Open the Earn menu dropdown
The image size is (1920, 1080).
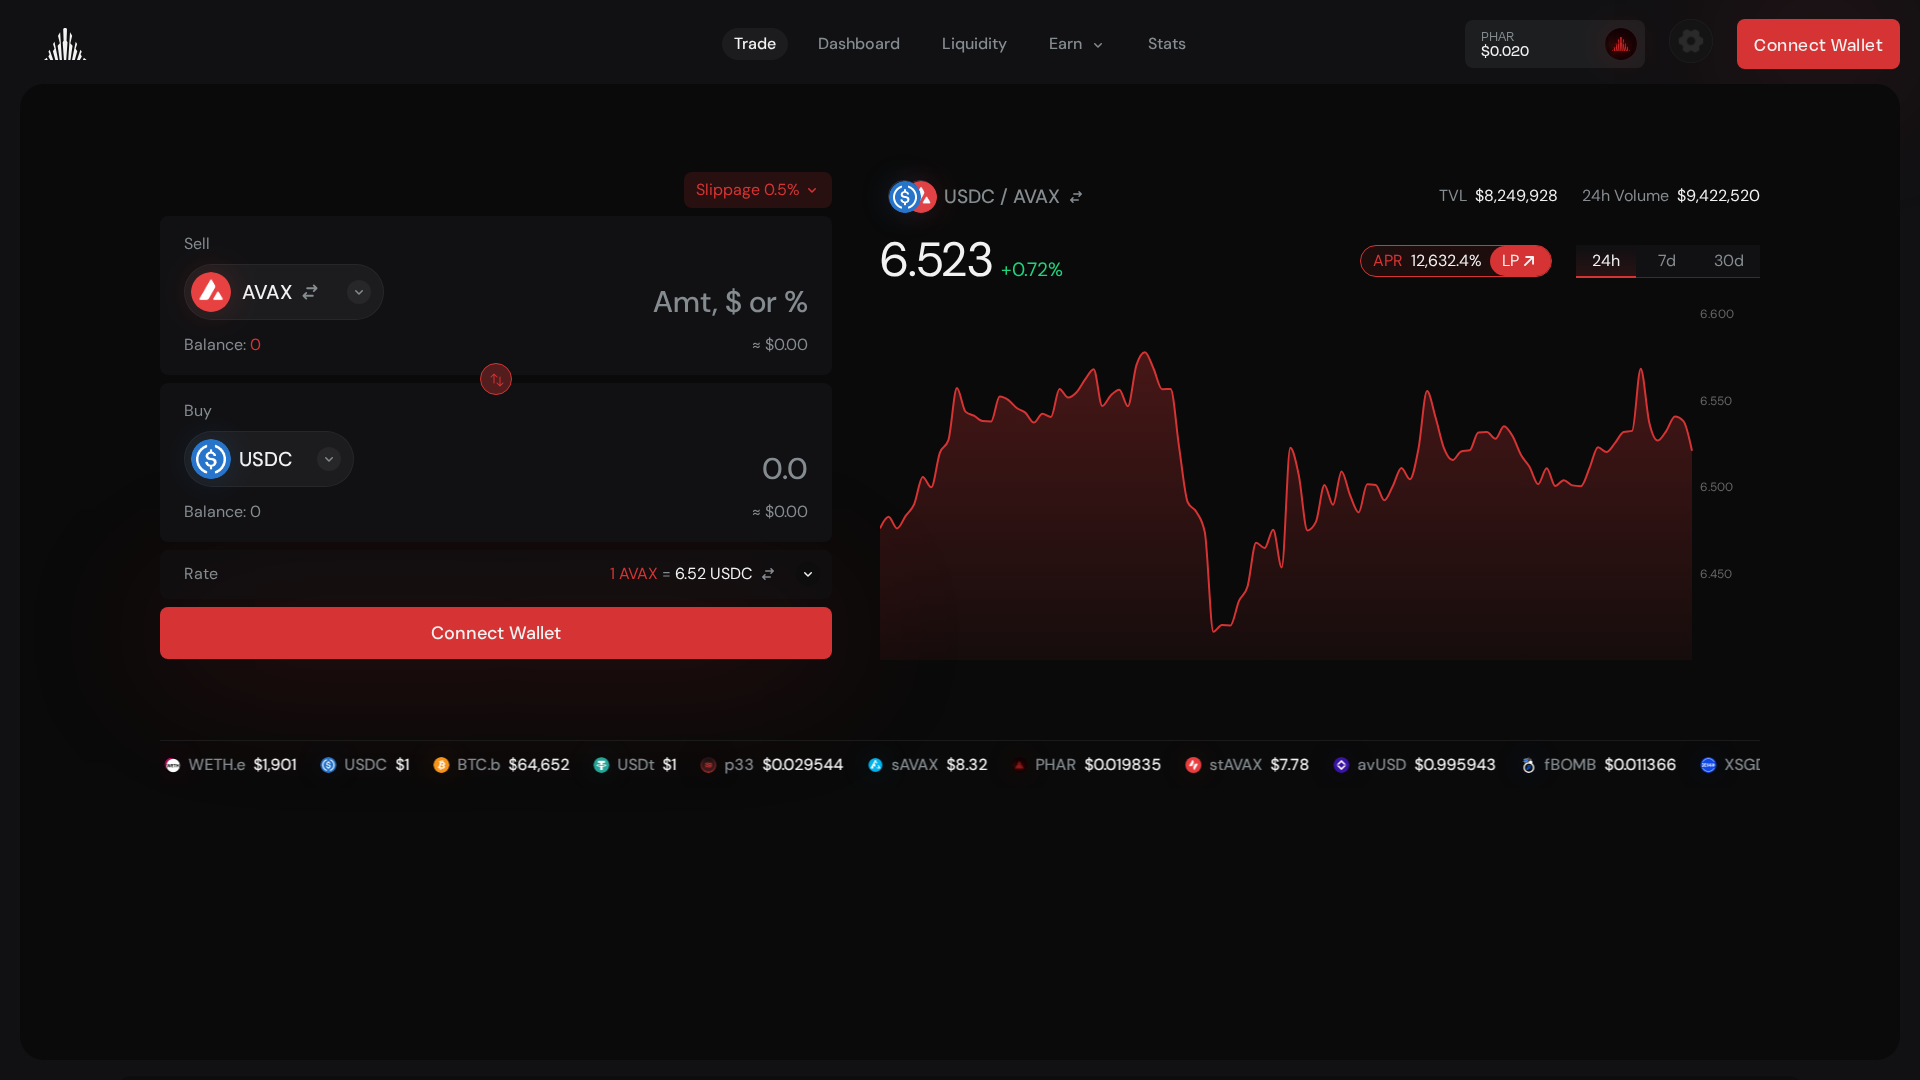1076,44
